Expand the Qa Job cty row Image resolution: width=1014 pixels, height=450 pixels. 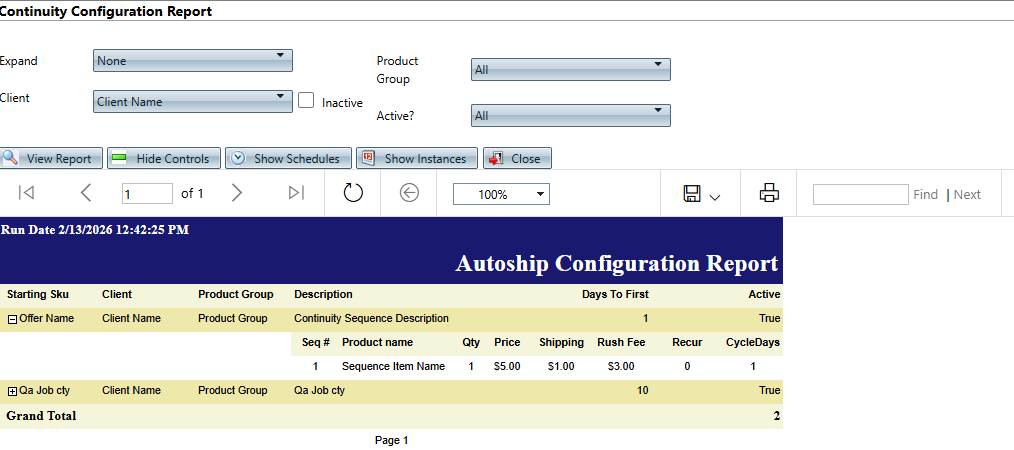point(12,391)
